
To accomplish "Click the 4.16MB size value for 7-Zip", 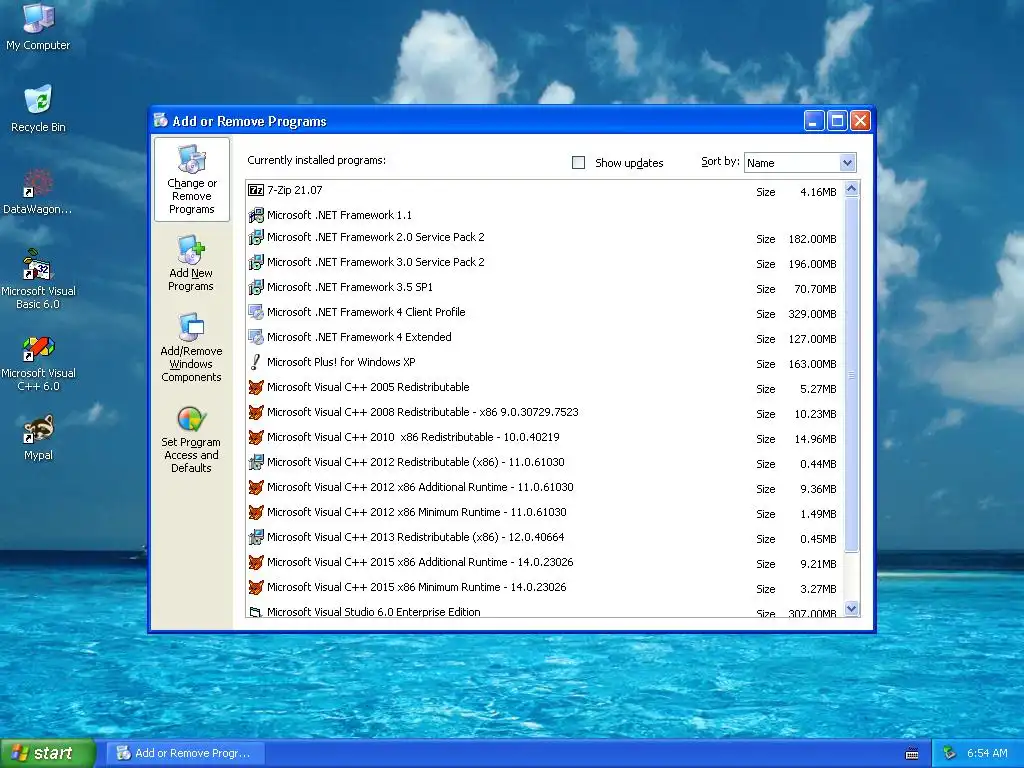I will [818, 193].
